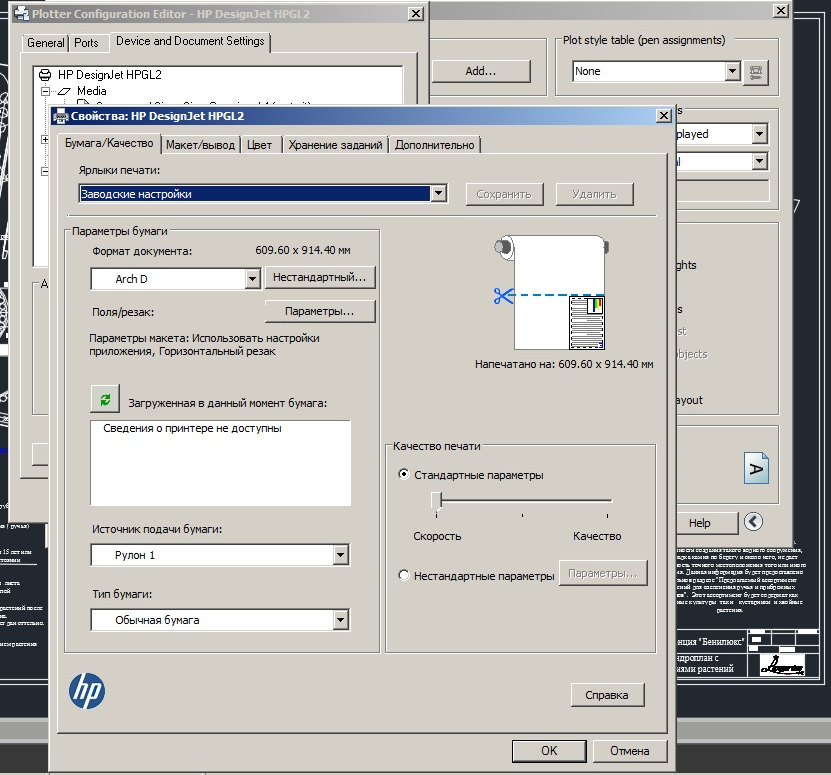Click Параметры... button in Качество печати group
Screen dimensions: 831x775
[603, 573]
